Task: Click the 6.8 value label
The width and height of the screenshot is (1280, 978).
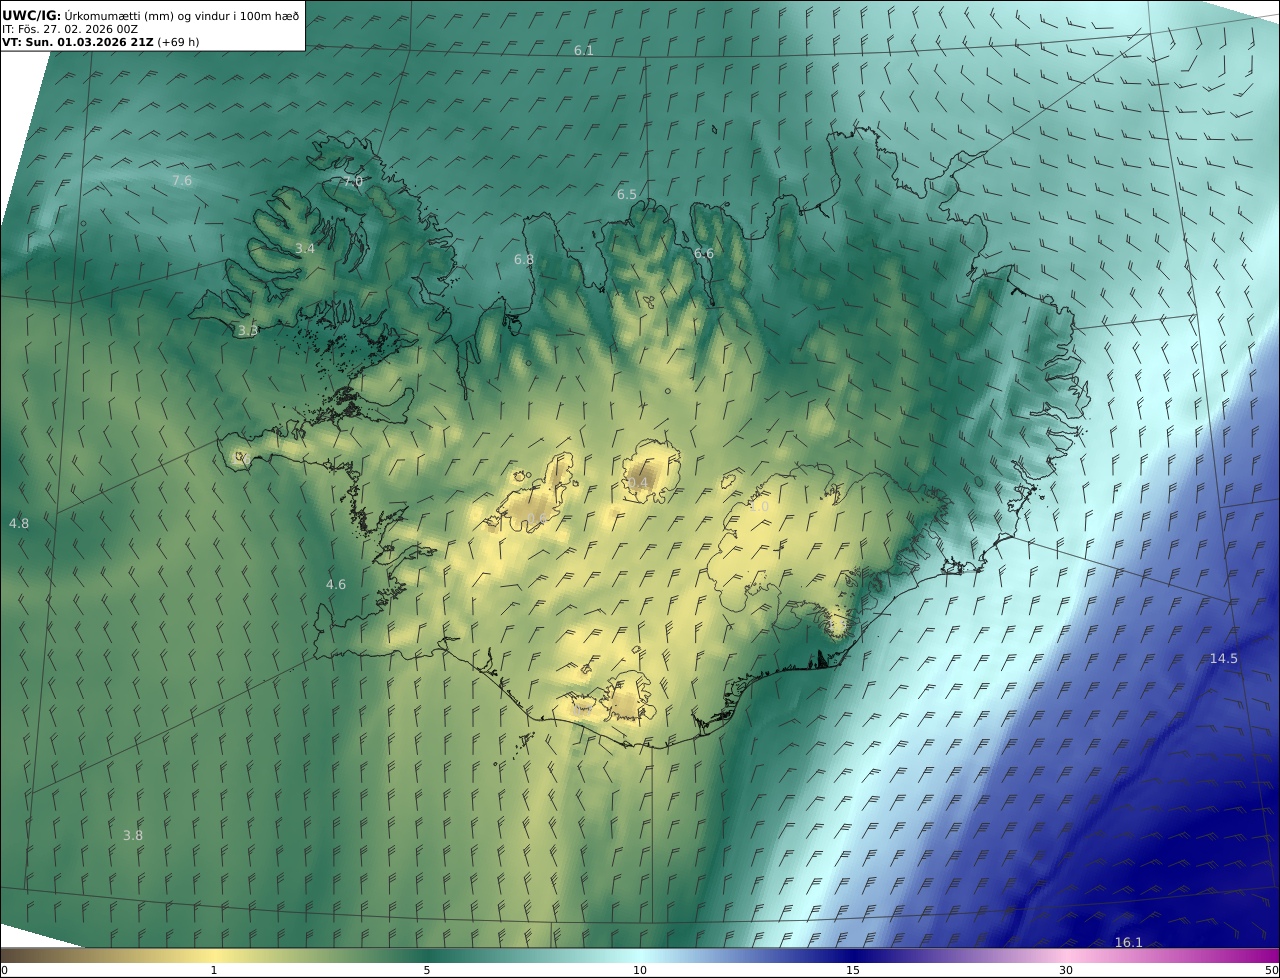Action: (524, 259)
